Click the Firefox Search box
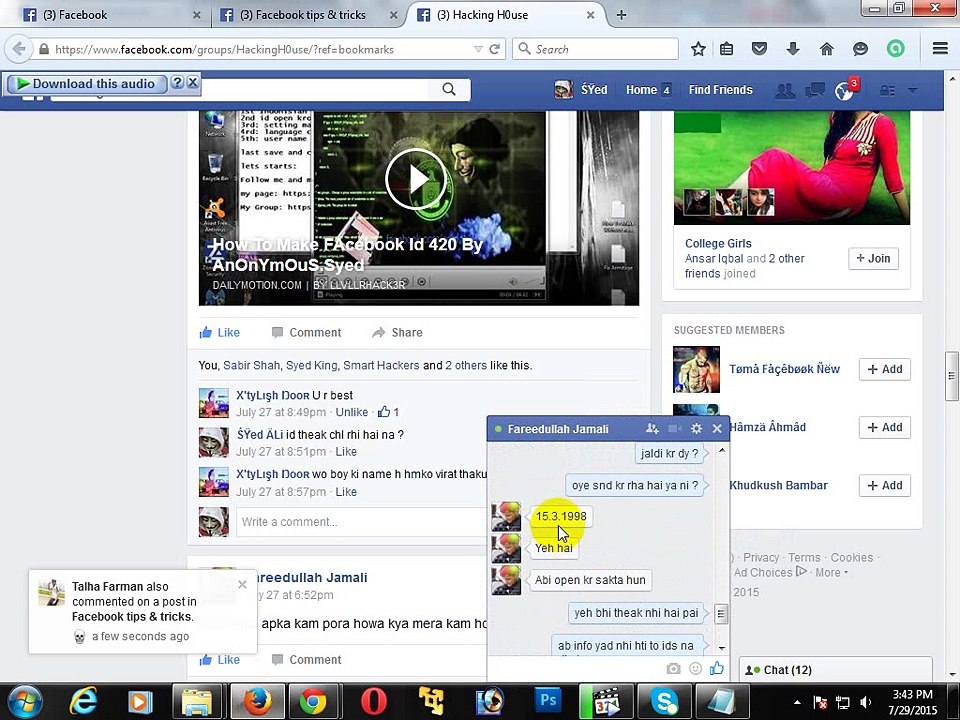The height and width of the screenshot is (720, 960). click(x=596, y=49)
